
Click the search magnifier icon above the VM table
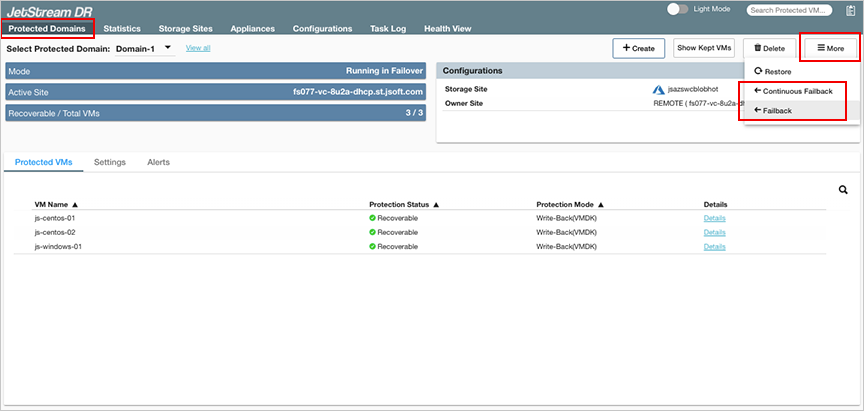point(843,190)
